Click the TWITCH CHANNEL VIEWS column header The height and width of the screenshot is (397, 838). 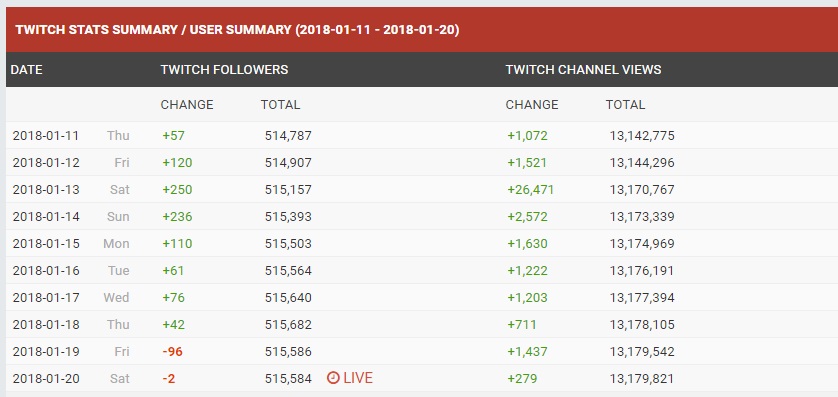click(584, 69)
